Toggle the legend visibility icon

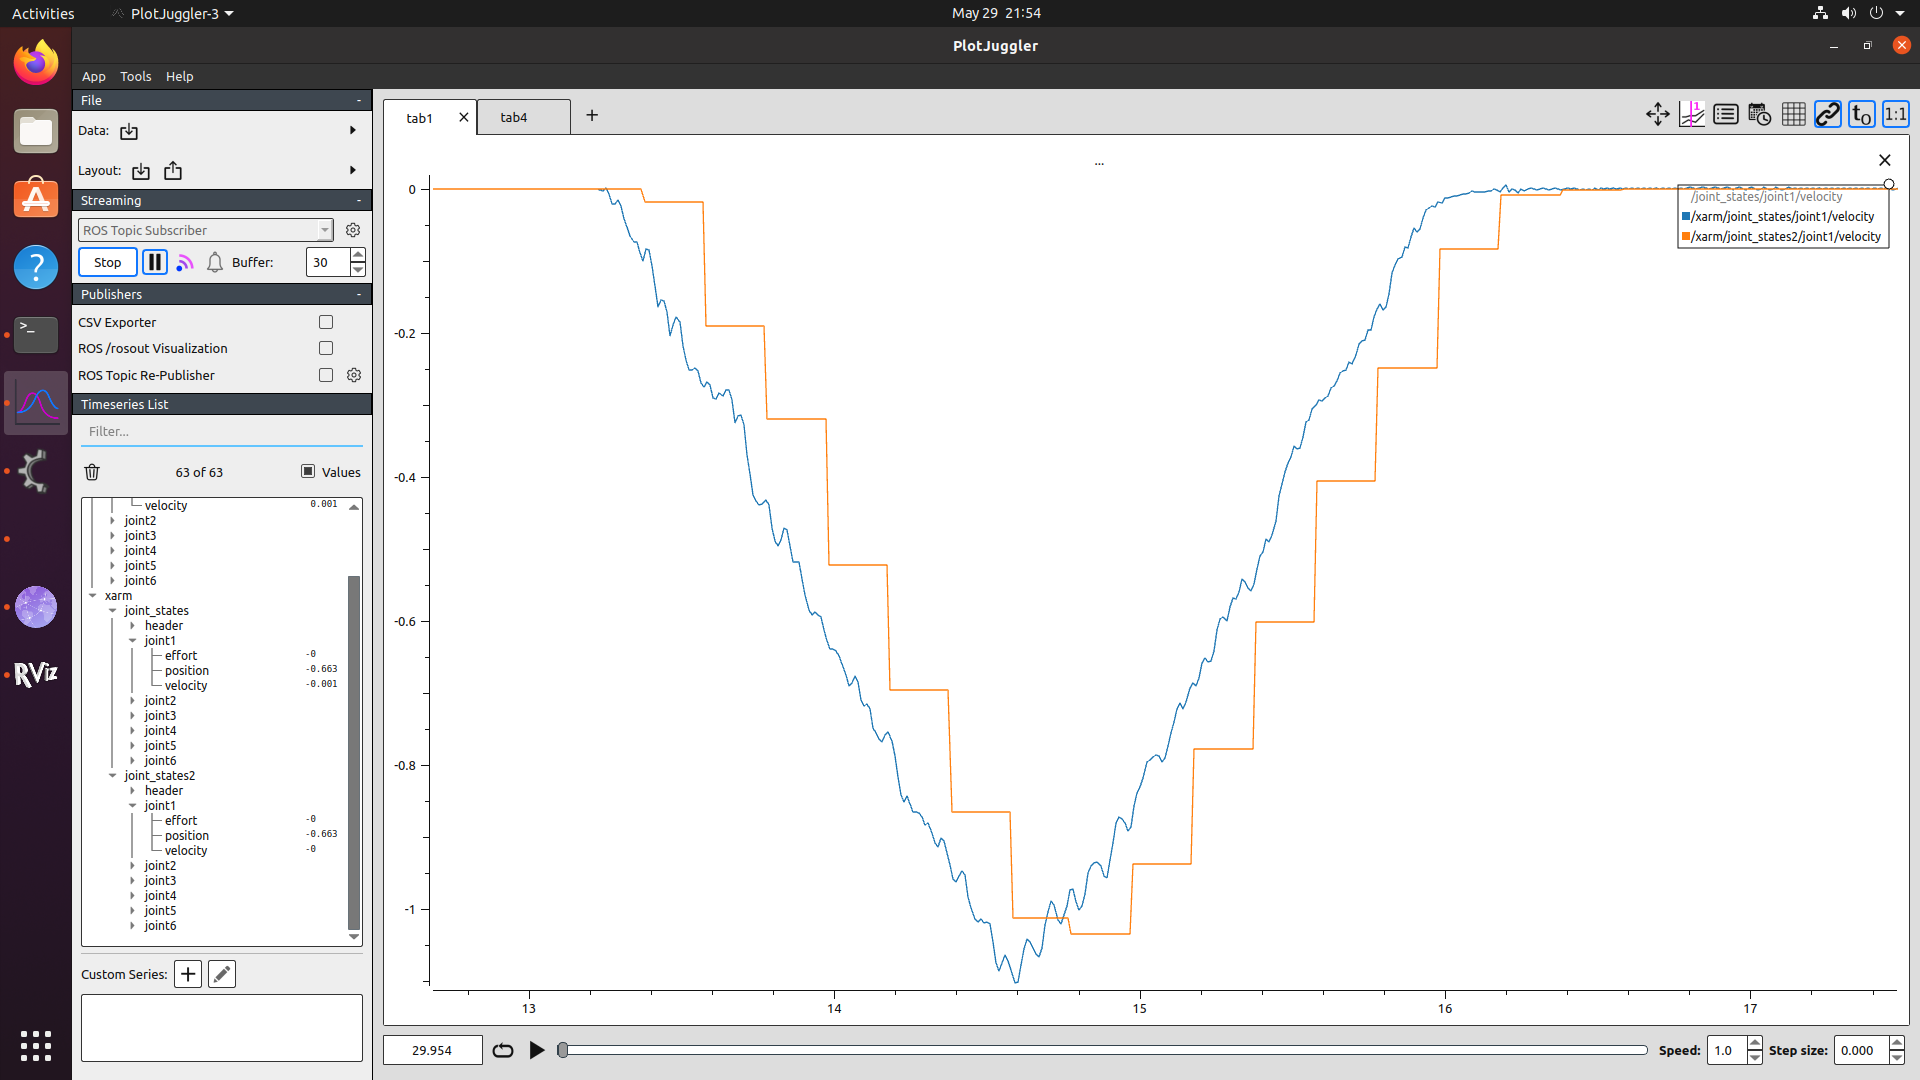click(x=1725, y=115)
